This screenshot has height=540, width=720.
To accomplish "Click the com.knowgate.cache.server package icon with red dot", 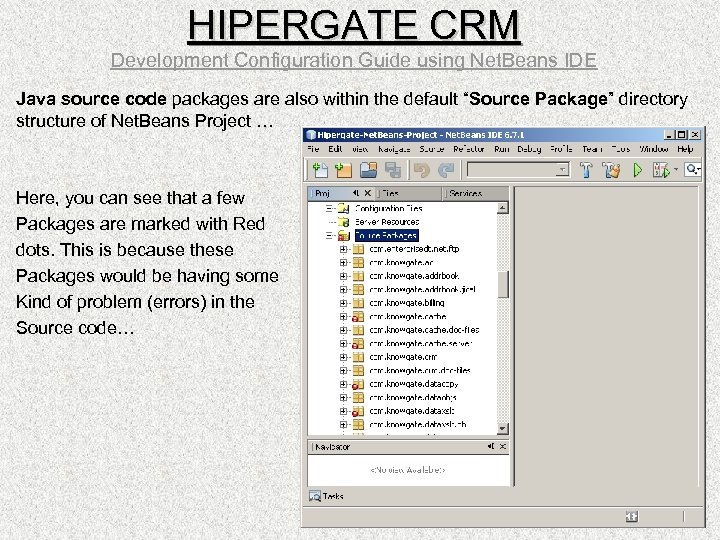I will (x=358, y=343).
